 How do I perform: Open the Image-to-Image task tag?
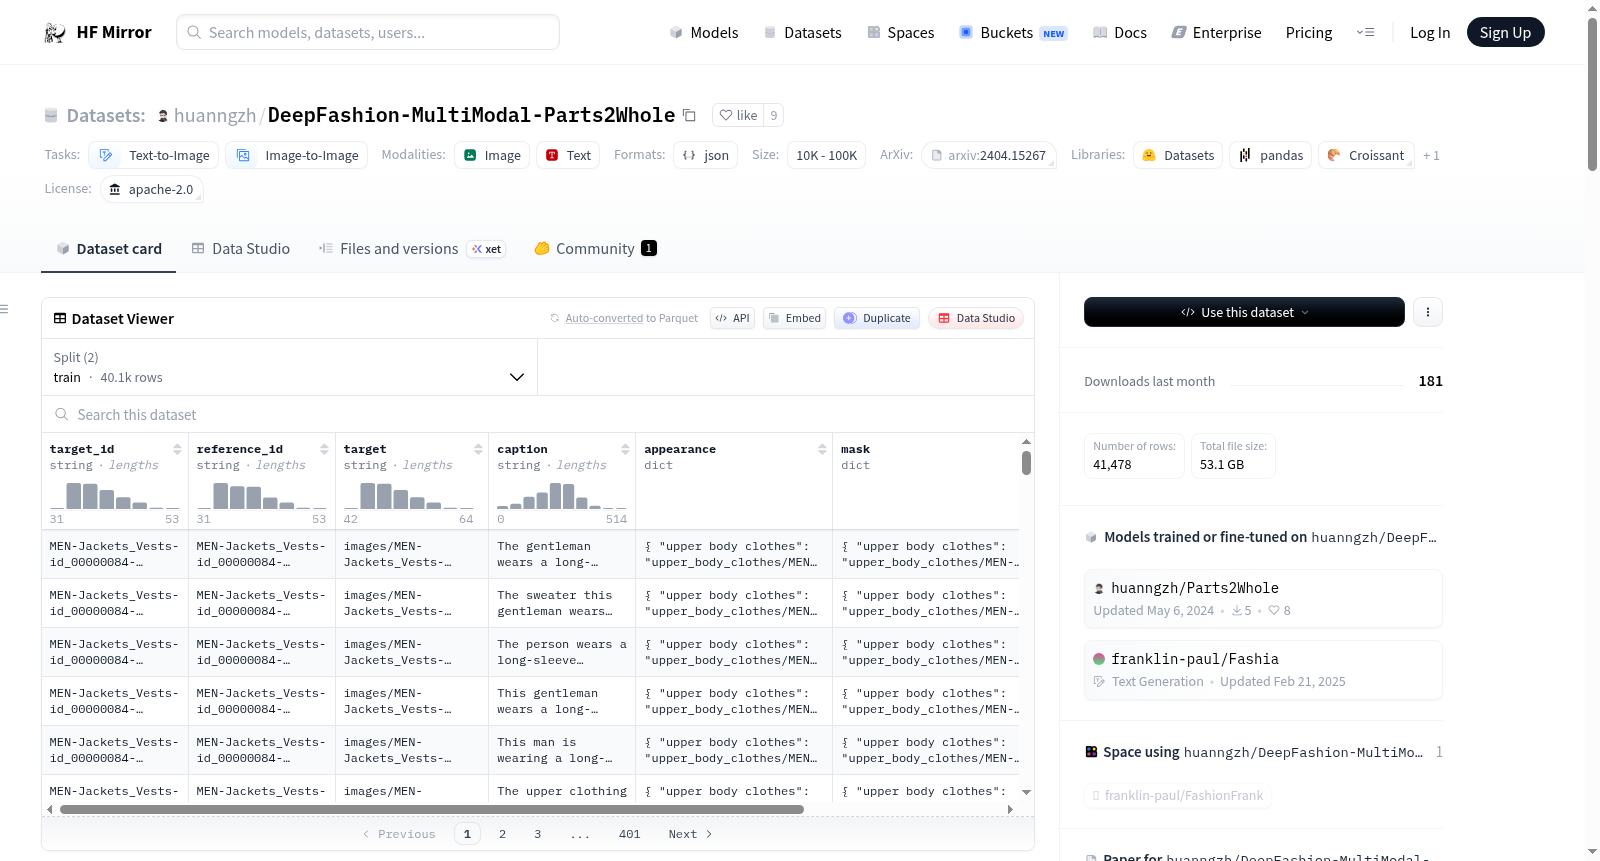point(297,155)
